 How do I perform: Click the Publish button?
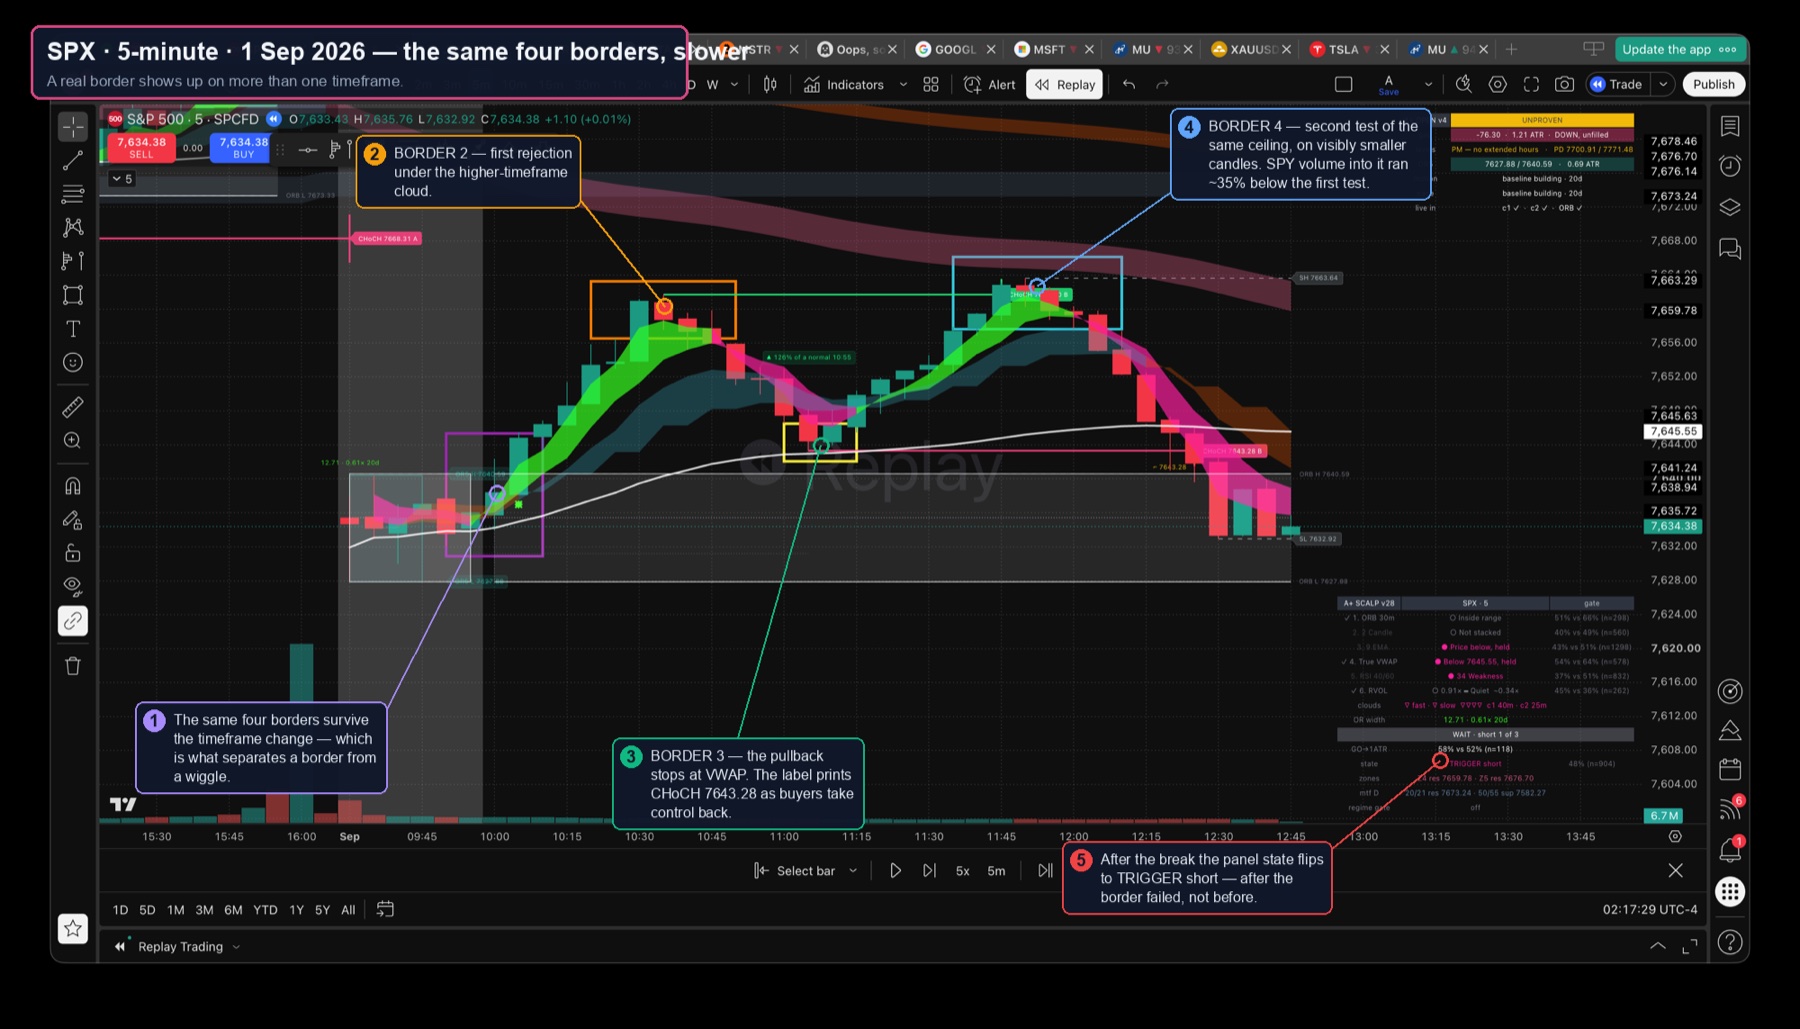click(1714, 85)
